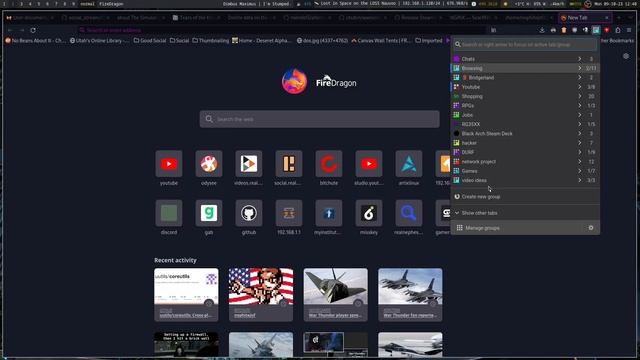Open the Imported bookmarks folder

click(x=429, y=40)
